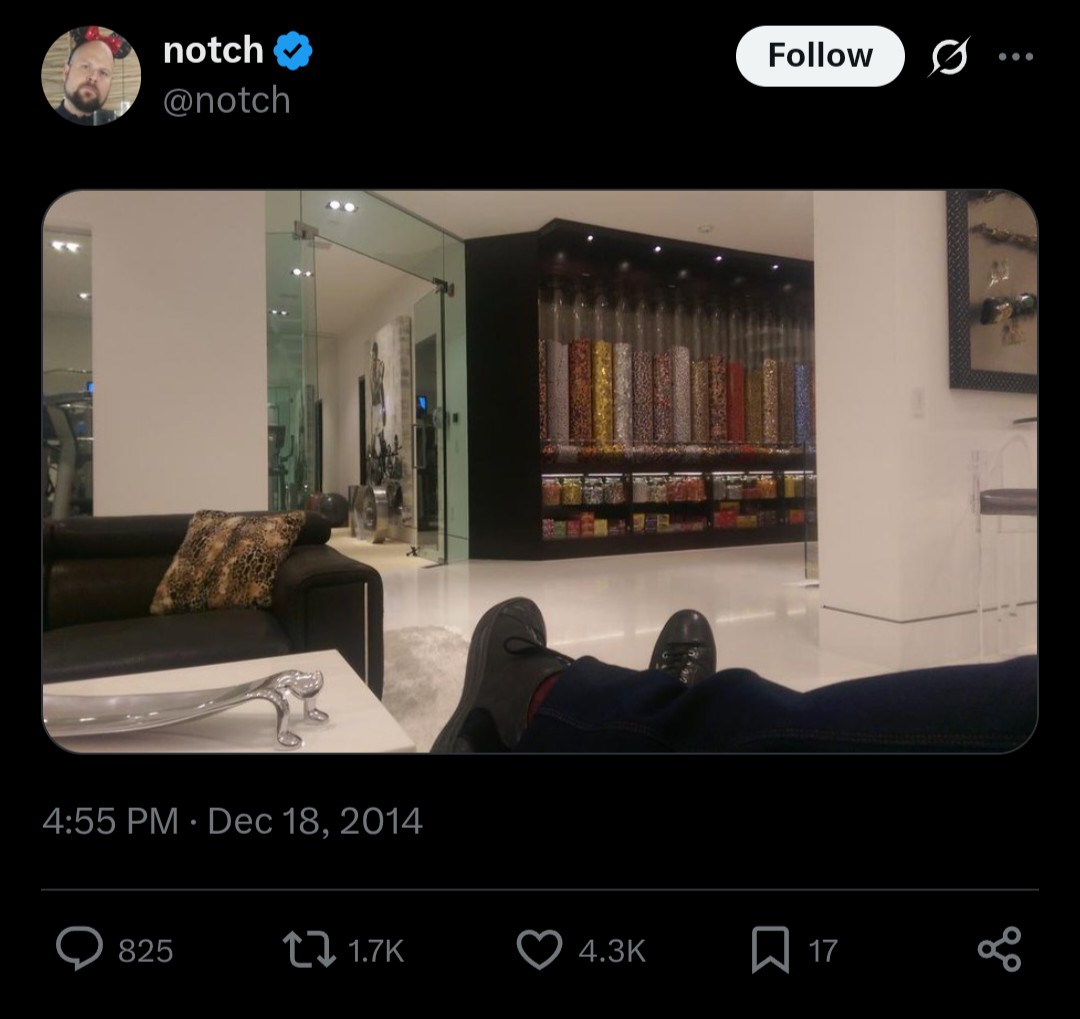Image resolution: width=1080 pixels, height=1019 pixels.
Task: Like the post with the heart icon
Action: pyautogui.click(x=539, y=949)
